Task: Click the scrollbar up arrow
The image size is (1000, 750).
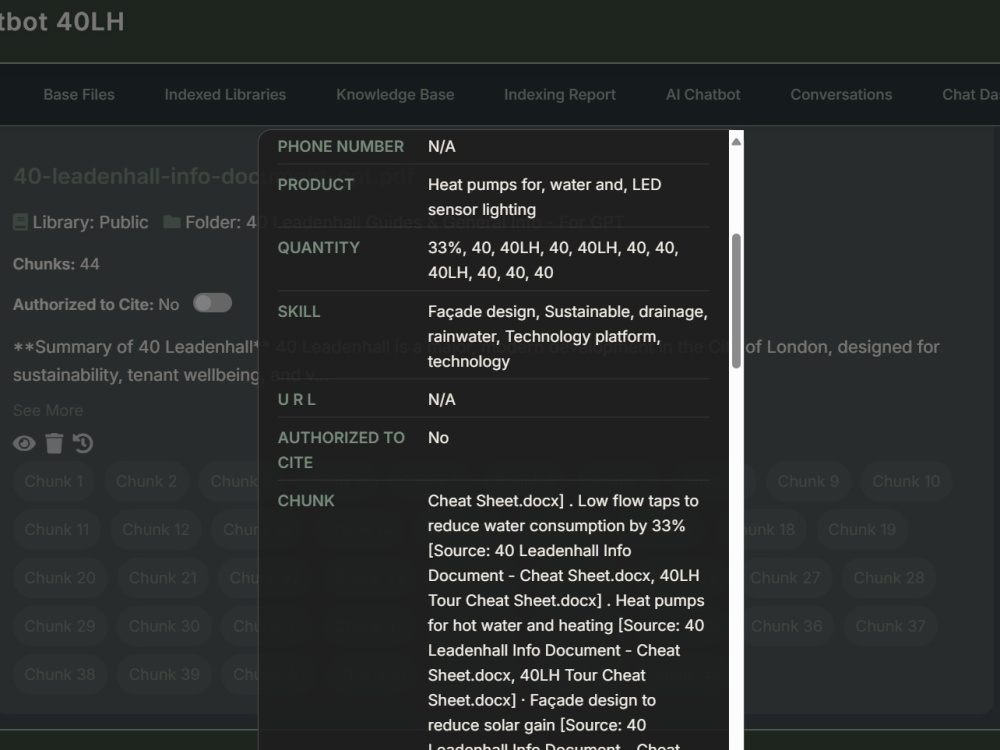Action: coord(736,142)
